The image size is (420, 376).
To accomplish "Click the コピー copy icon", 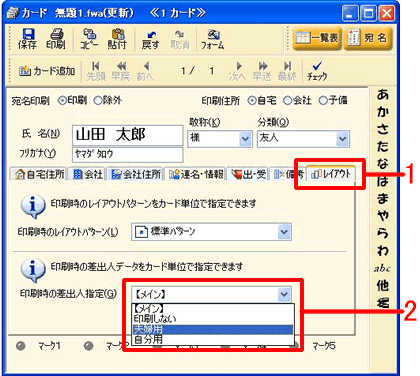I will [89, 39].
